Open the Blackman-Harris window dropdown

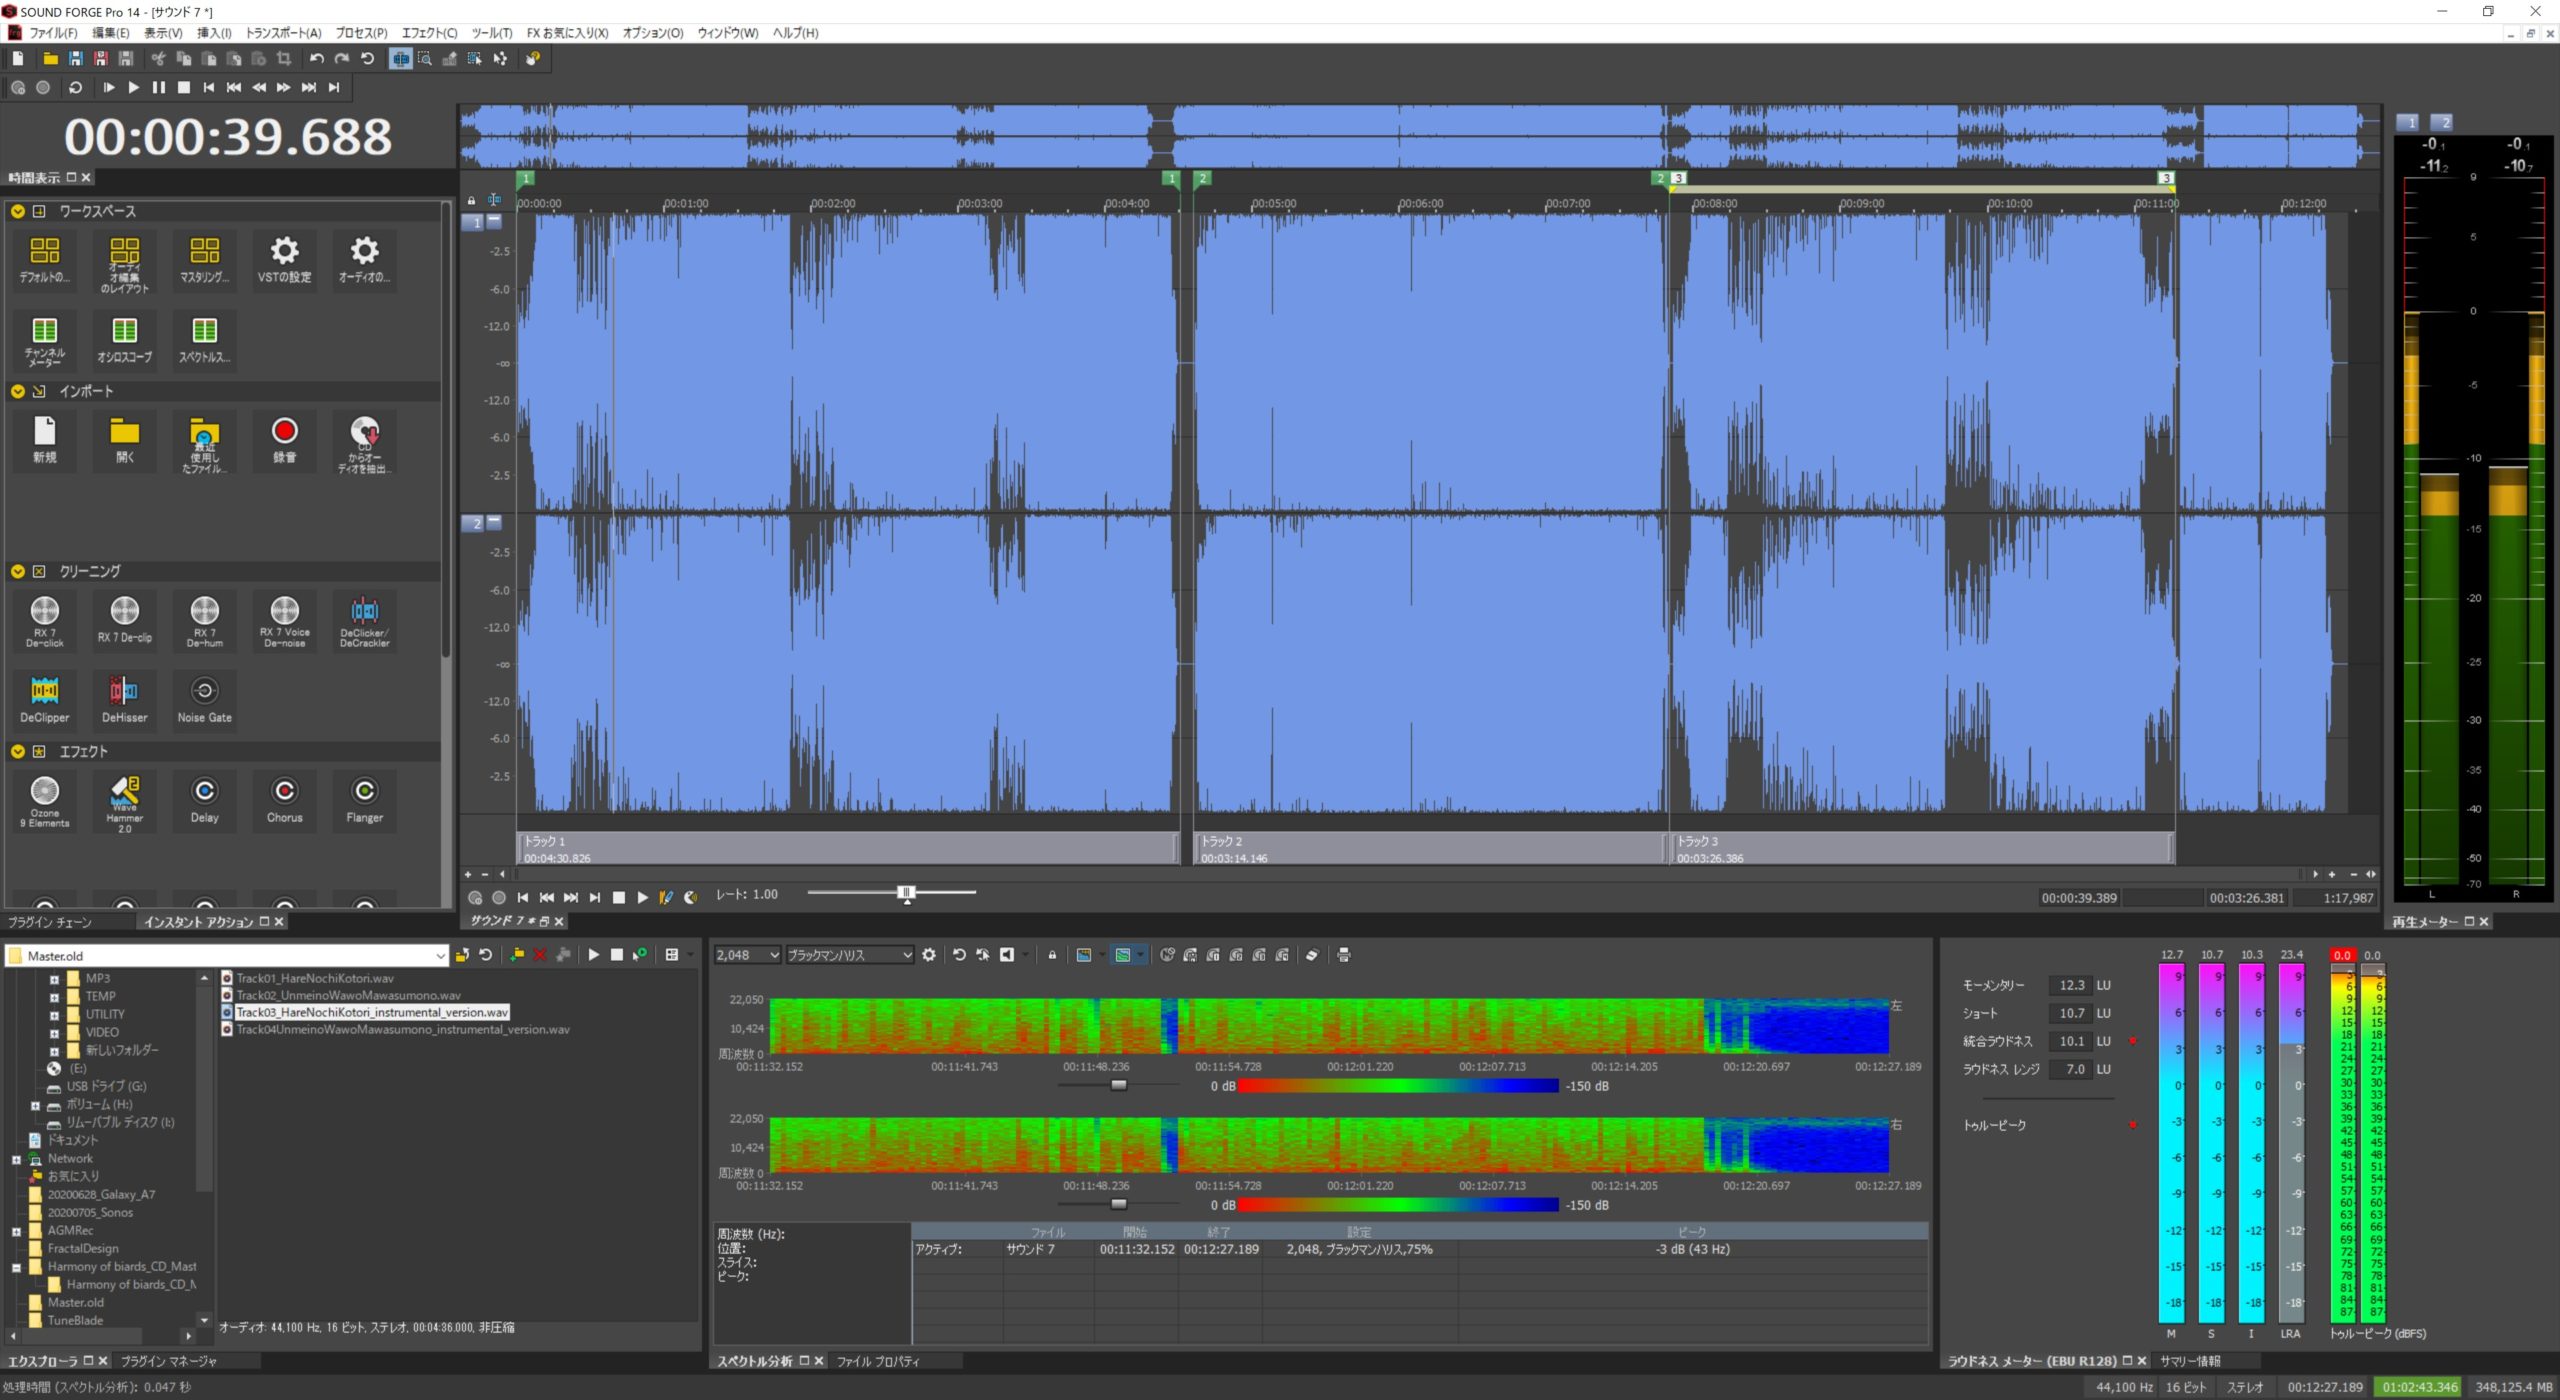[x=849, y=955]
